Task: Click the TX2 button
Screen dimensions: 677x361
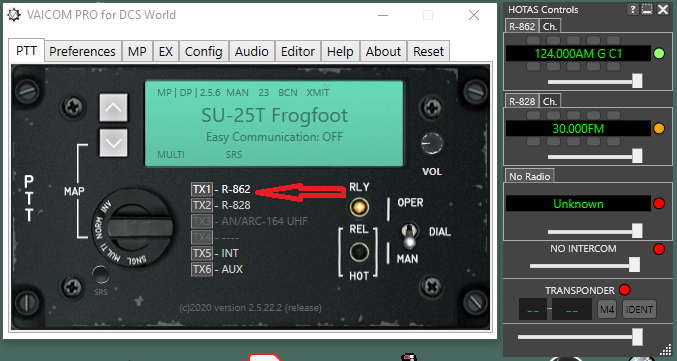Action: (202, 205)
